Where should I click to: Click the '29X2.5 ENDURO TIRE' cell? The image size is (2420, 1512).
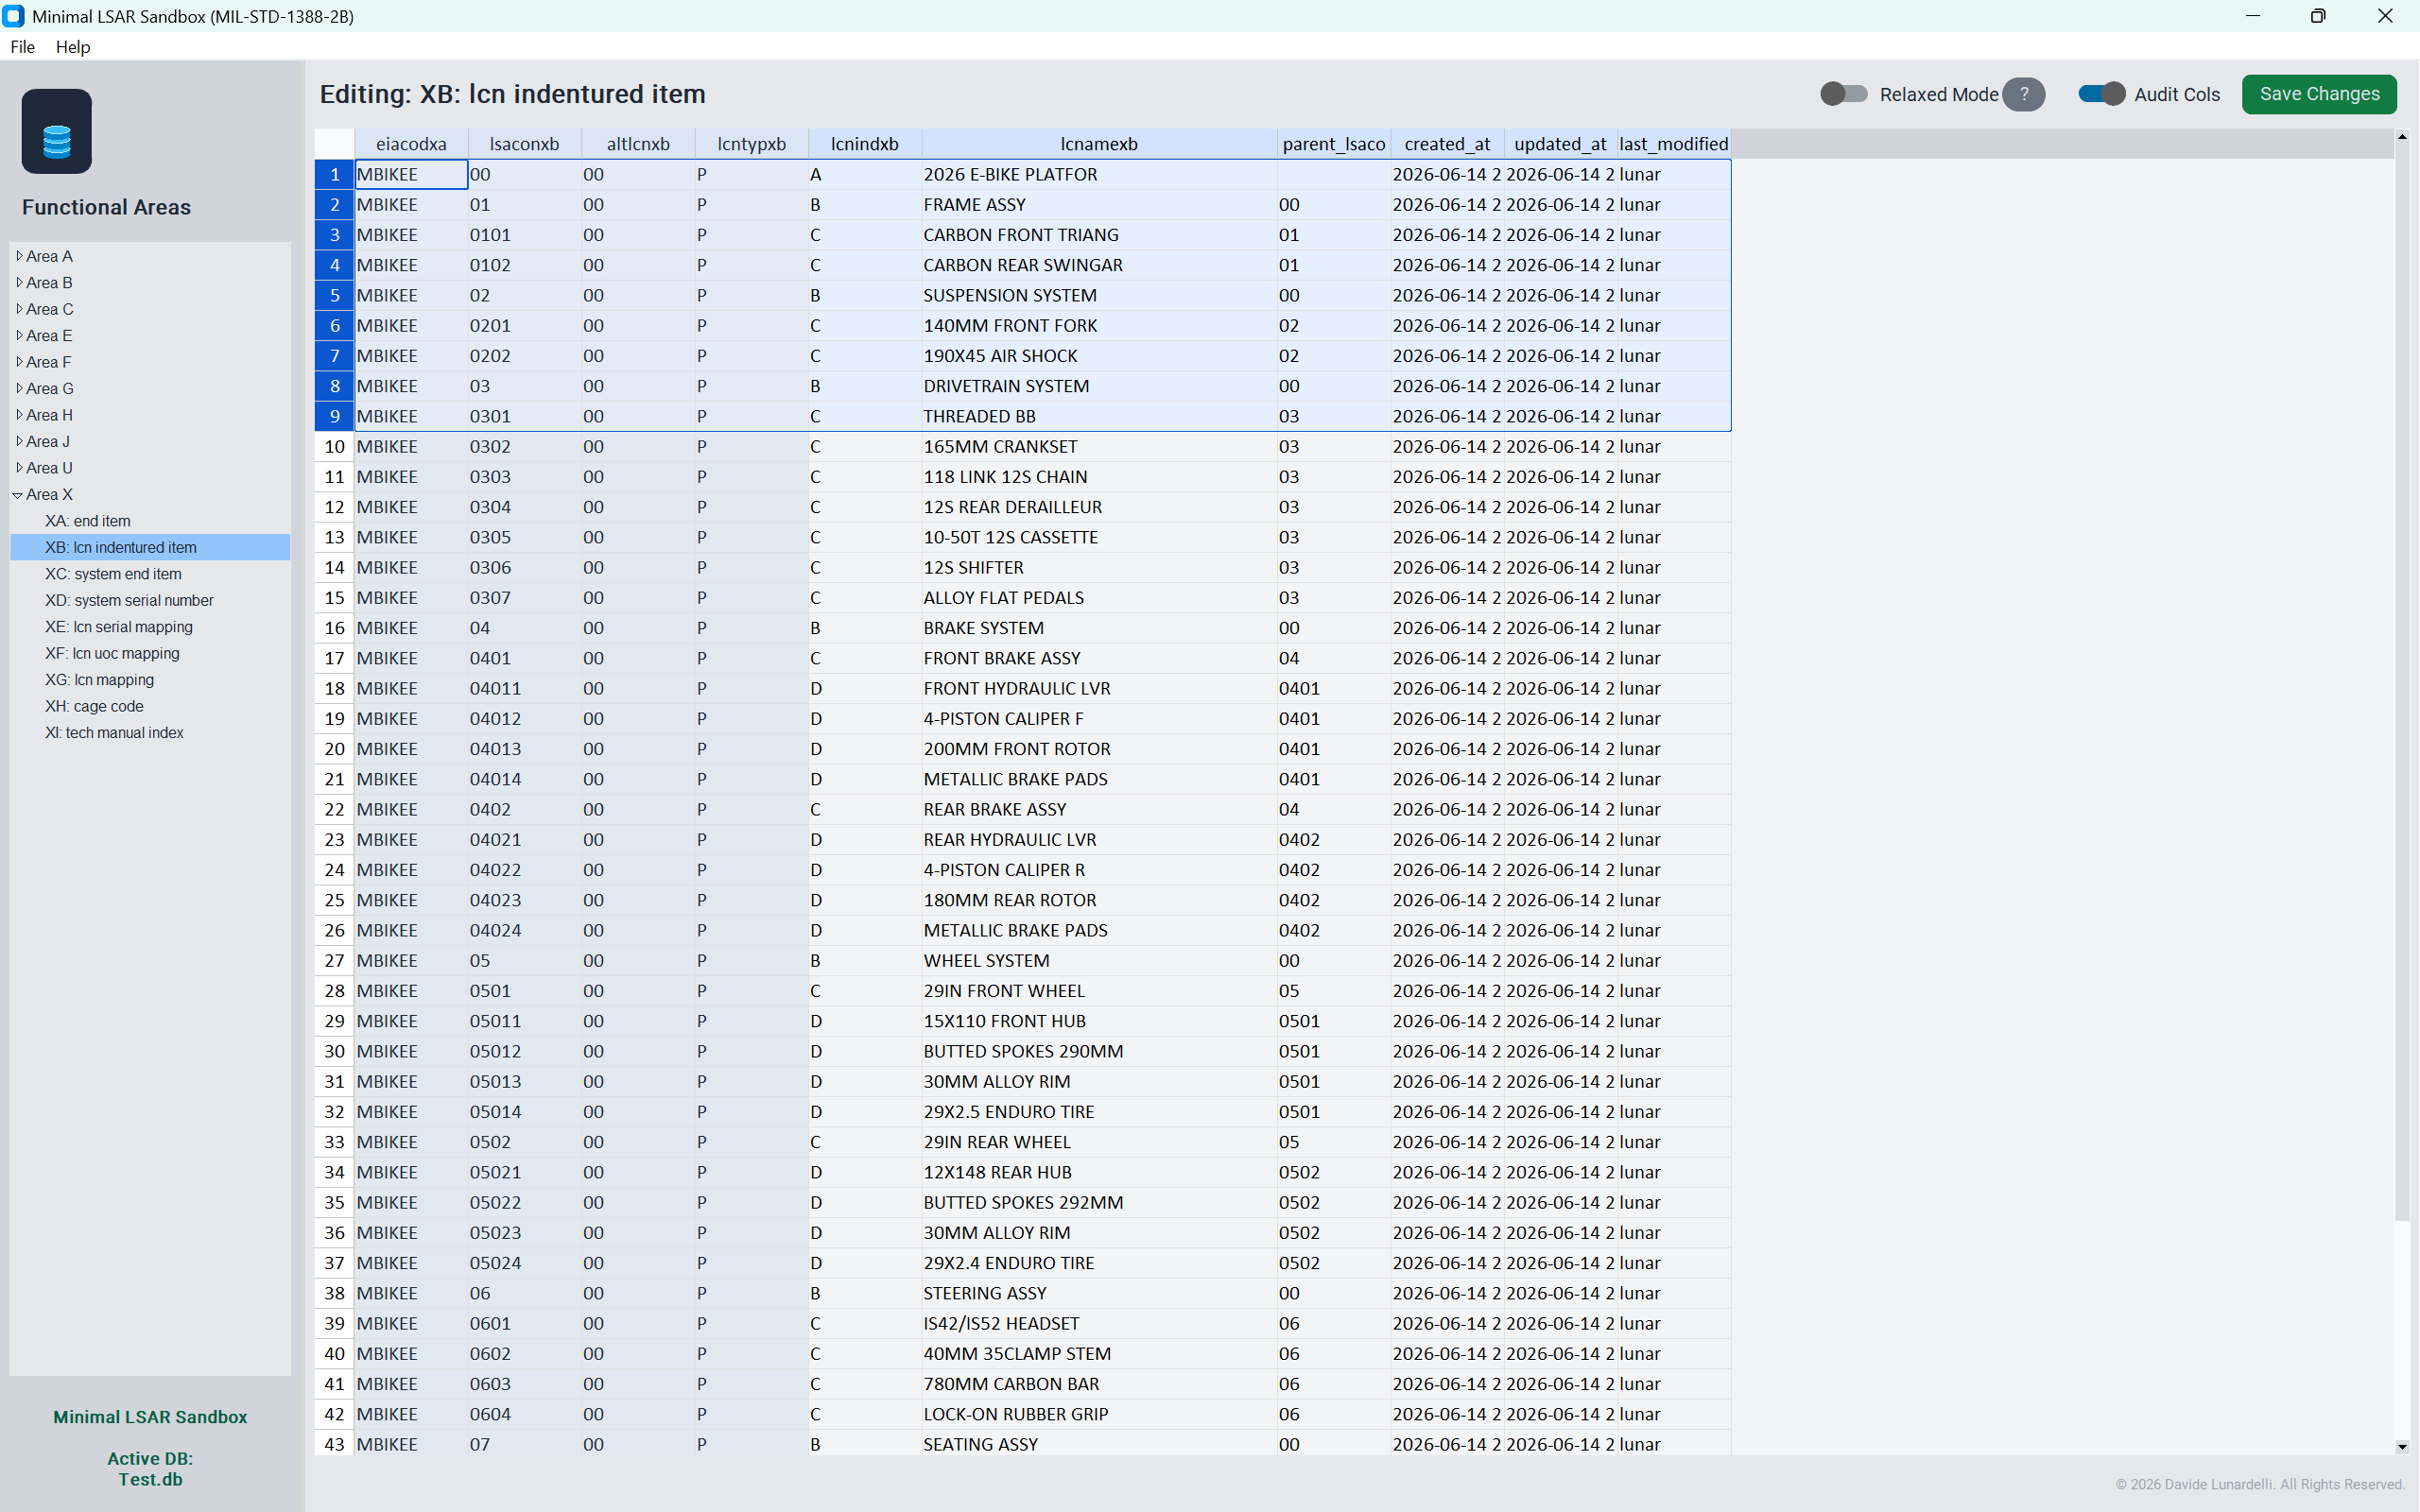tap(1099, 1112)
